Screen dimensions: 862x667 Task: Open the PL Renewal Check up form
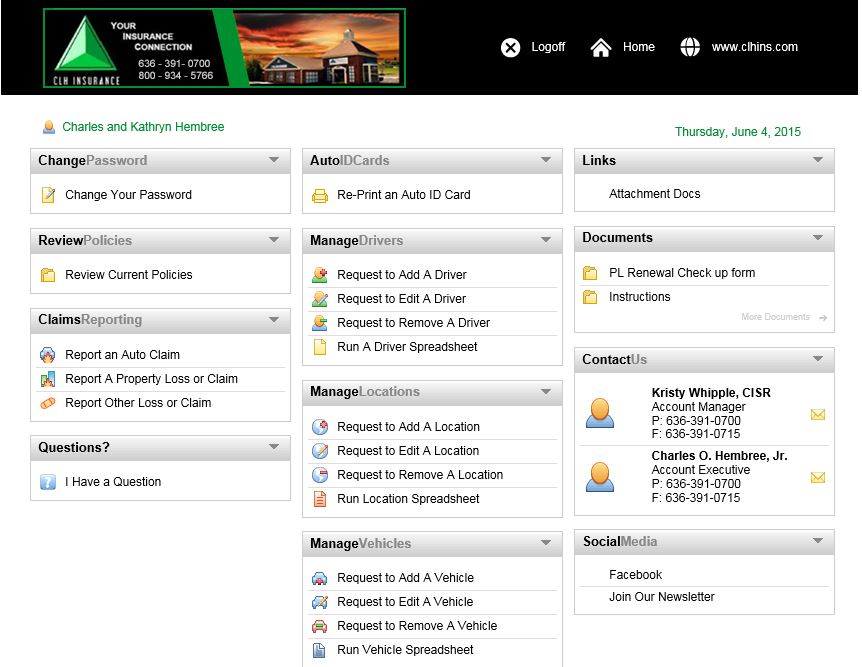coord(682,273)
